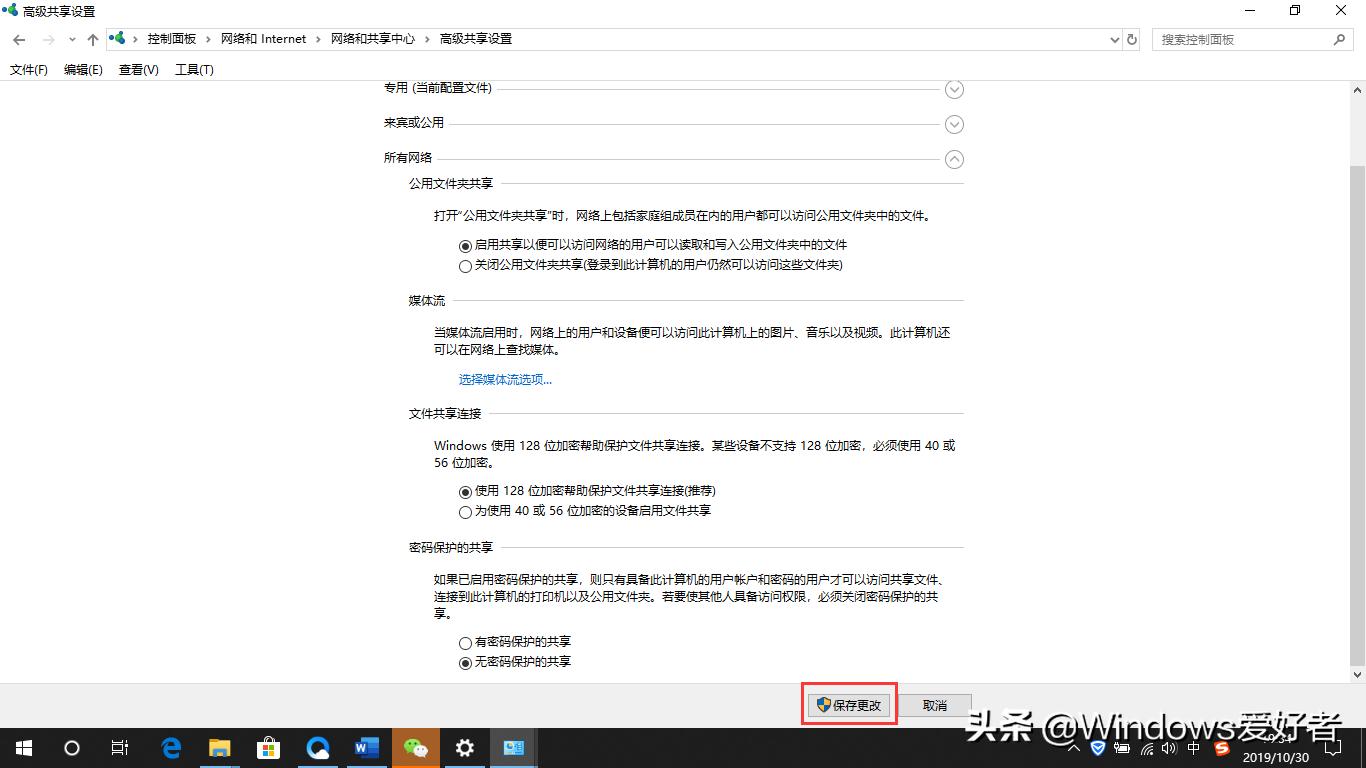The image size is (1366, 768).
Task: Enable 40 或 56 位加密 file sharing option
Action: point(465,511)
